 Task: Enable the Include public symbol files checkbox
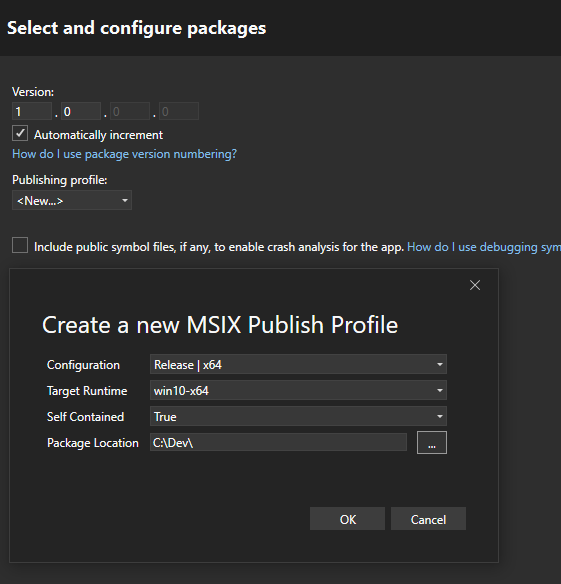20,245
